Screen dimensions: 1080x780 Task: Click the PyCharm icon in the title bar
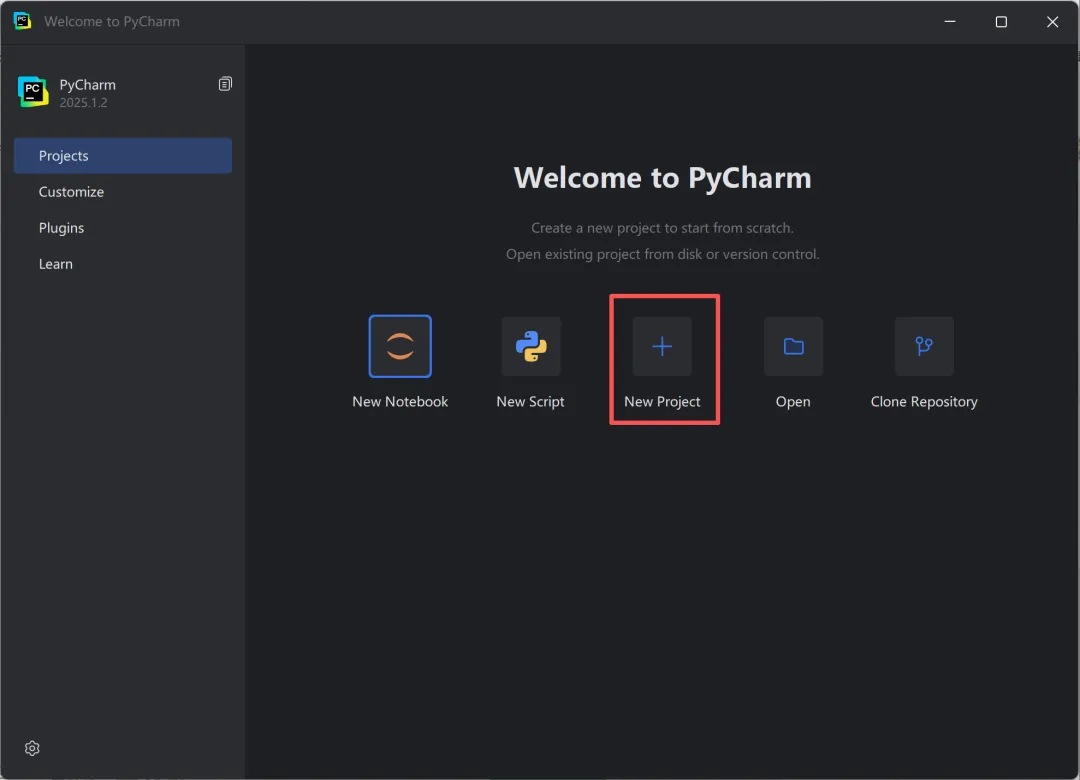click(22, 21)
